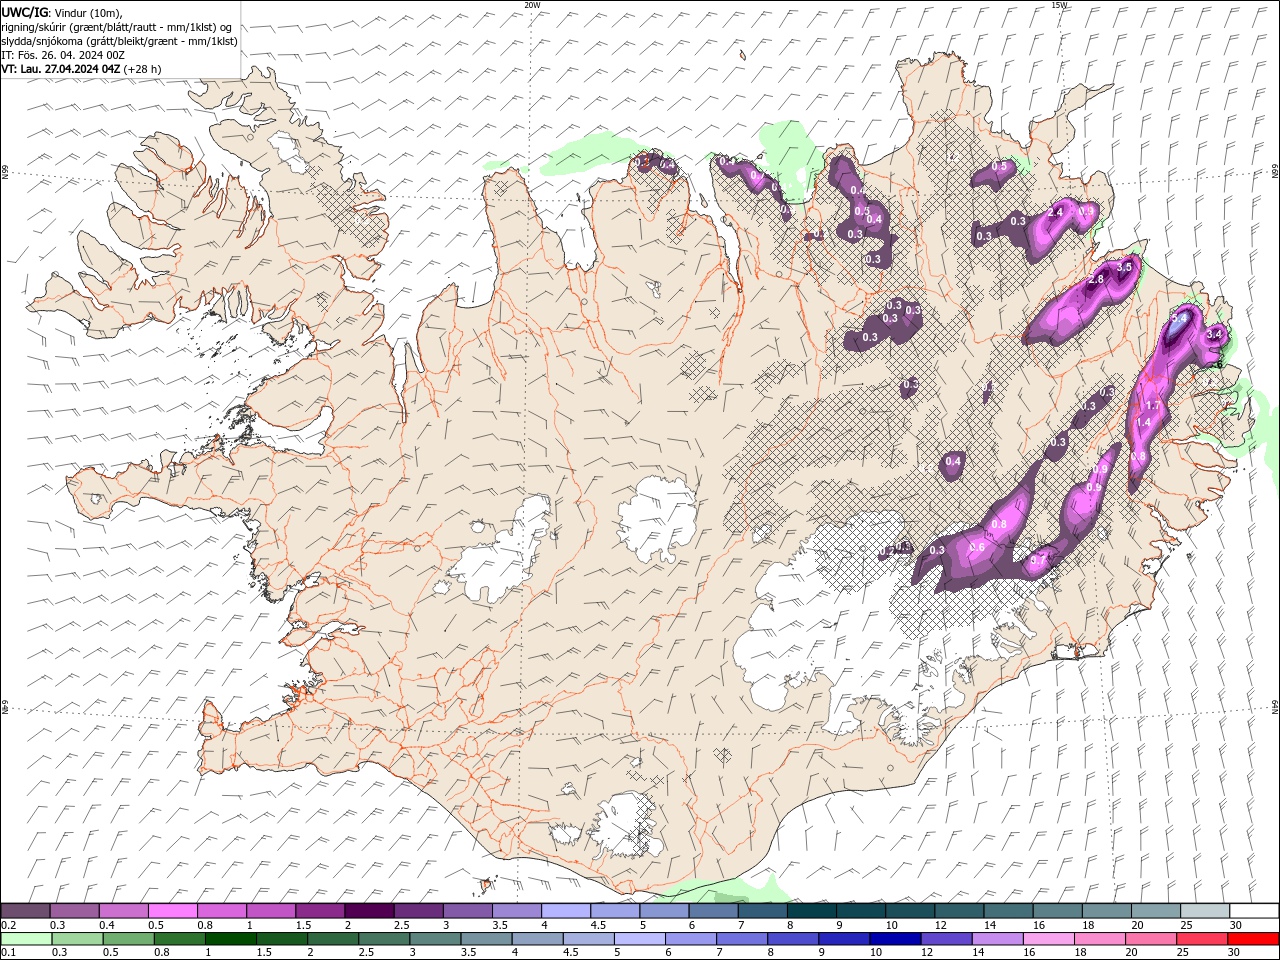Pick the darkest green 1–1.5 rain legend swatch

point(231,939)
